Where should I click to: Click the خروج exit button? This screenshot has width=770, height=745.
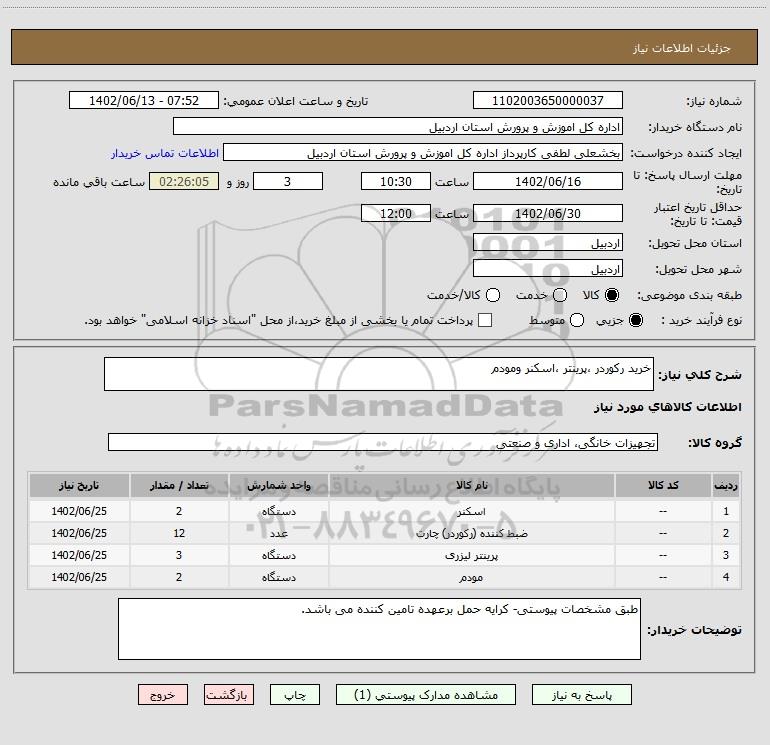pos(163,695)
